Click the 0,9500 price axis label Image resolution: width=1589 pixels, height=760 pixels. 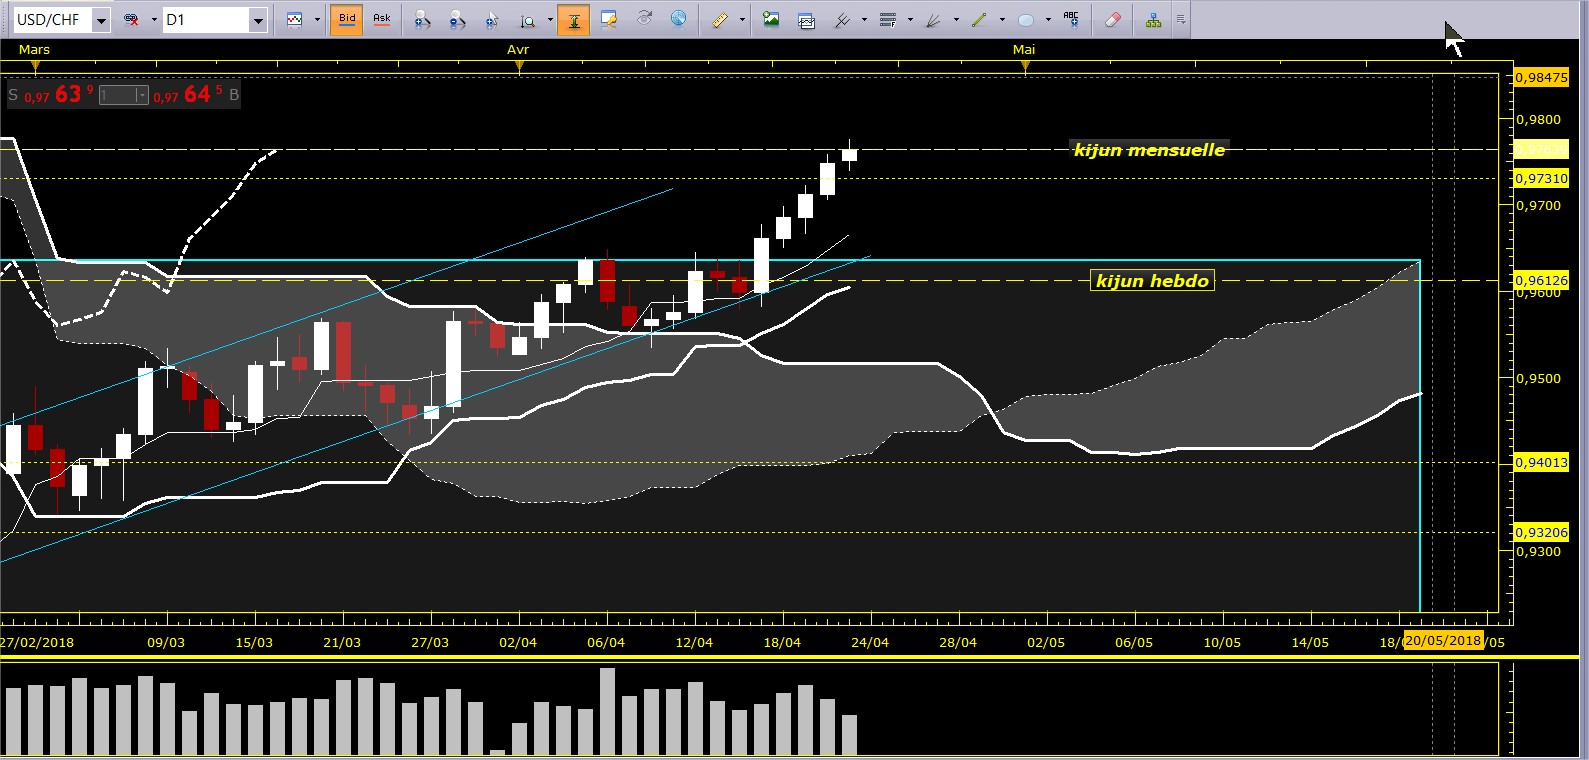pyautogui.click(x=1539, y=378)
